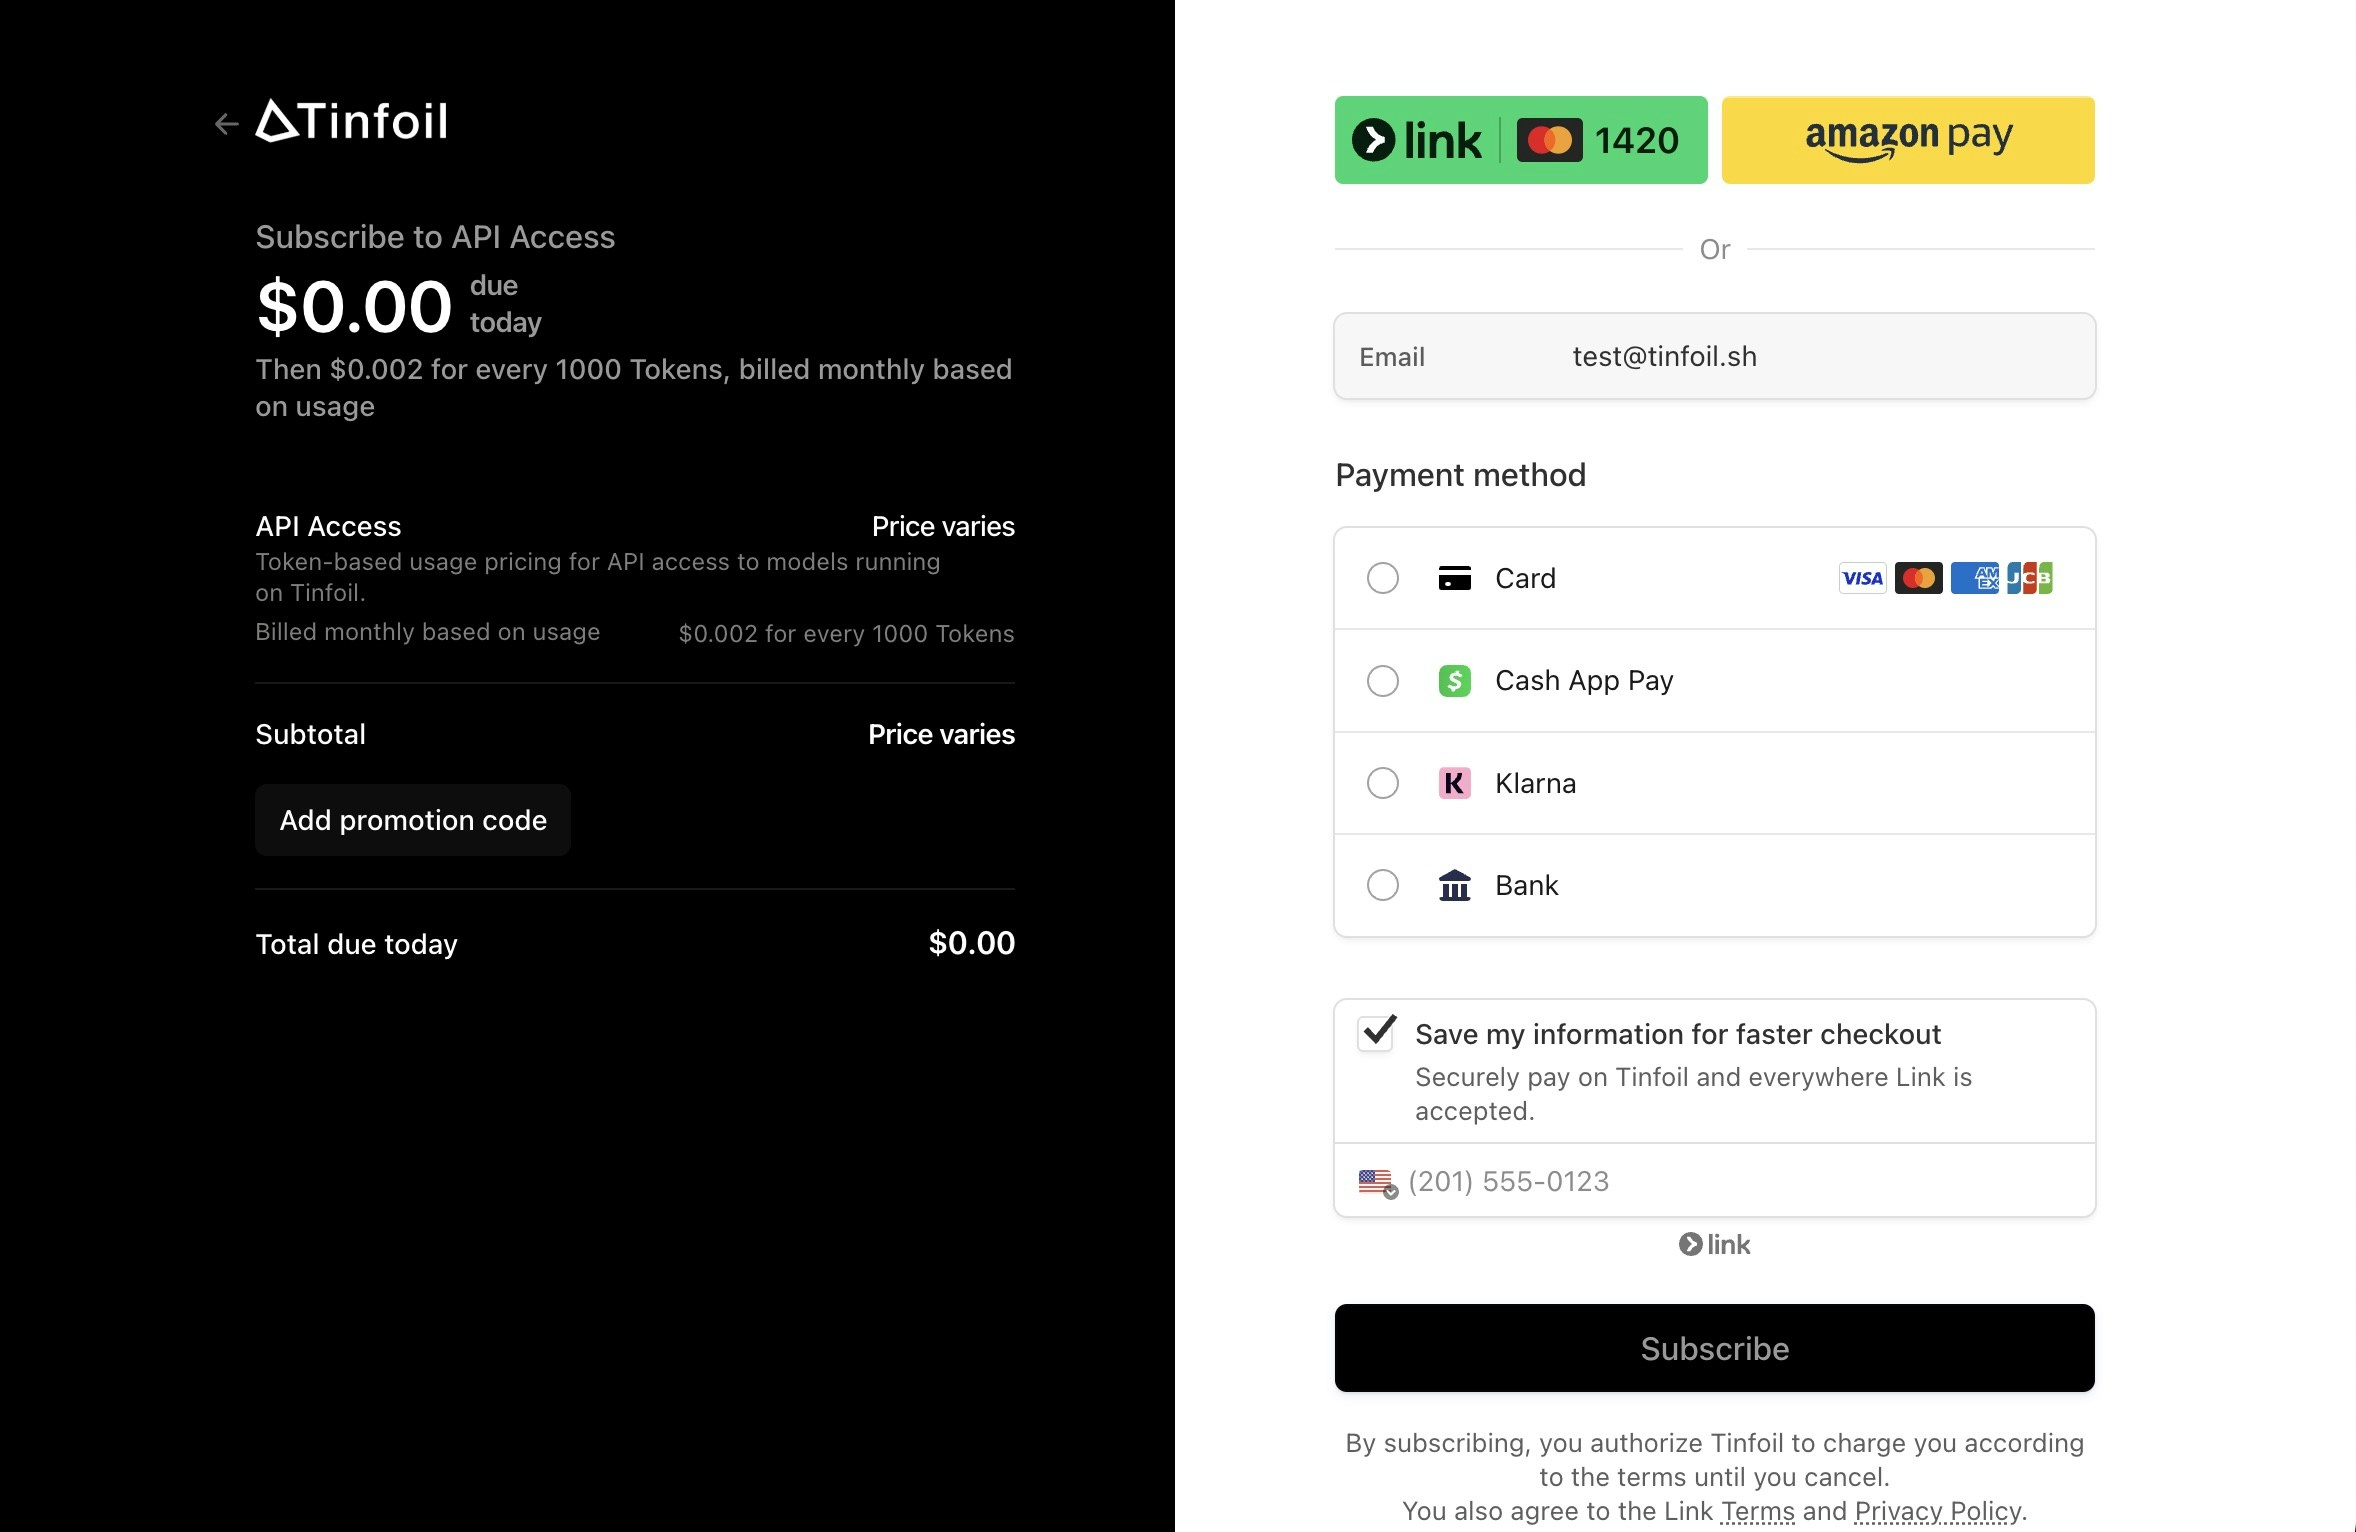Uncheck Save my information for faster checkout
Screen dimensions: 2356x1532
(x=1377, y=1033)
